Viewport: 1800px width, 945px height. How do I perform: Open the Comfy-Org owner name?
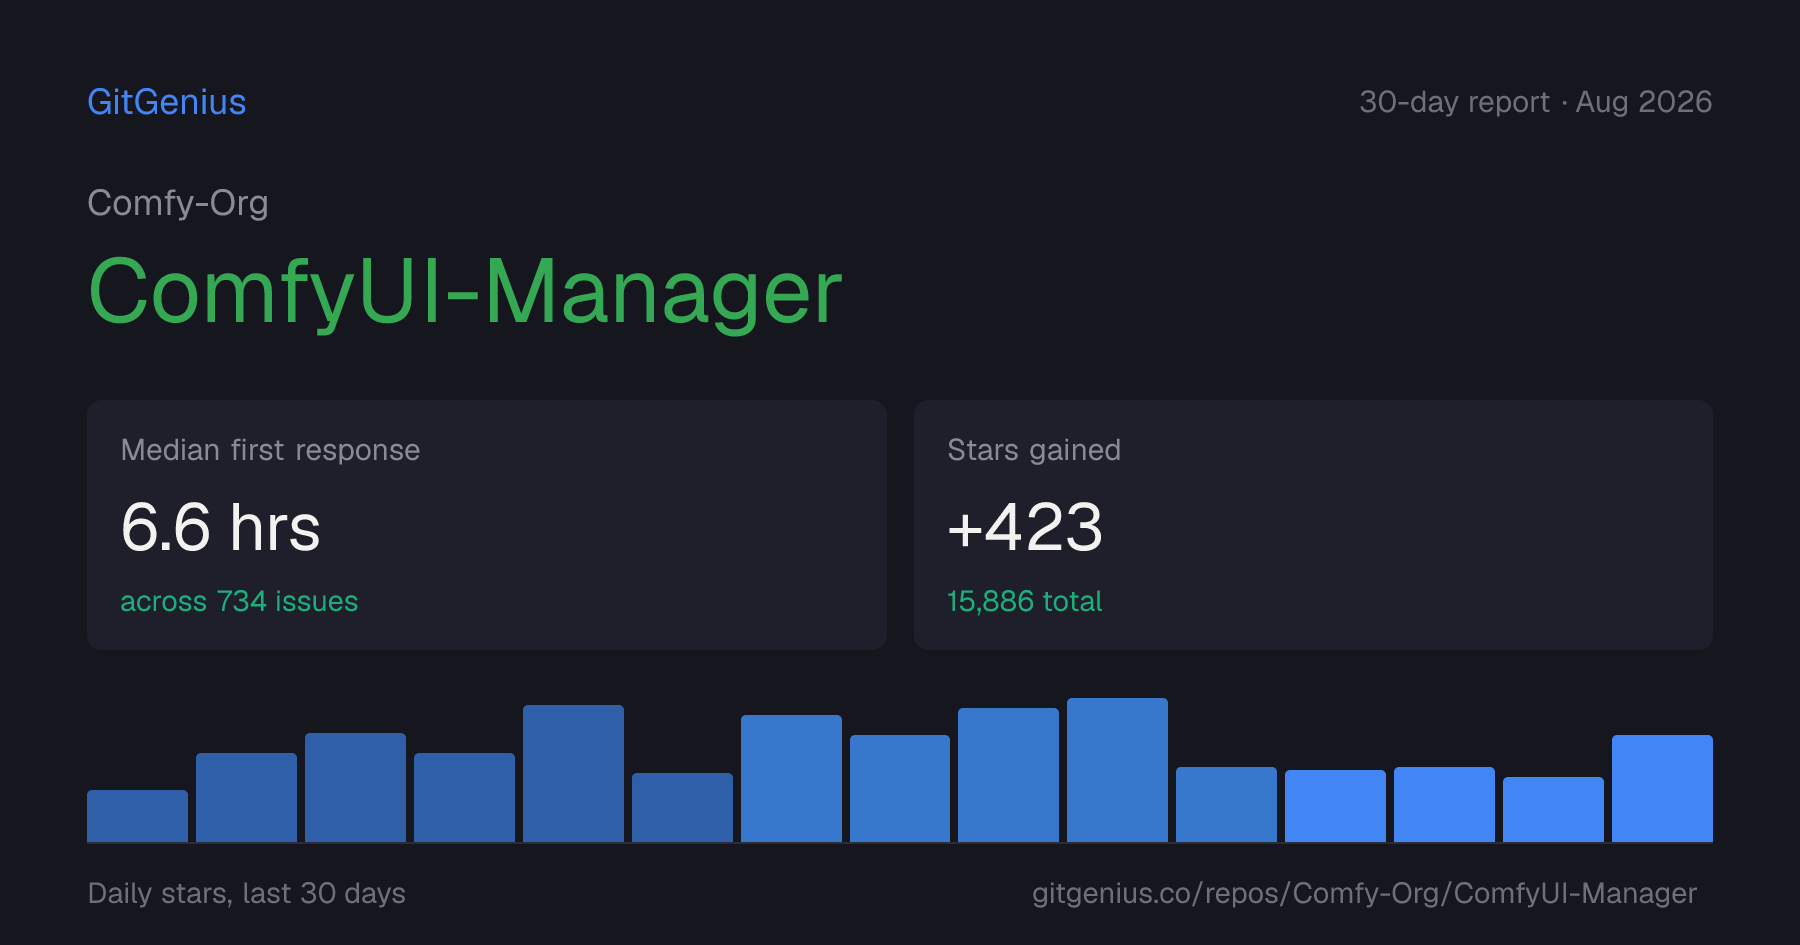point(178,203)
